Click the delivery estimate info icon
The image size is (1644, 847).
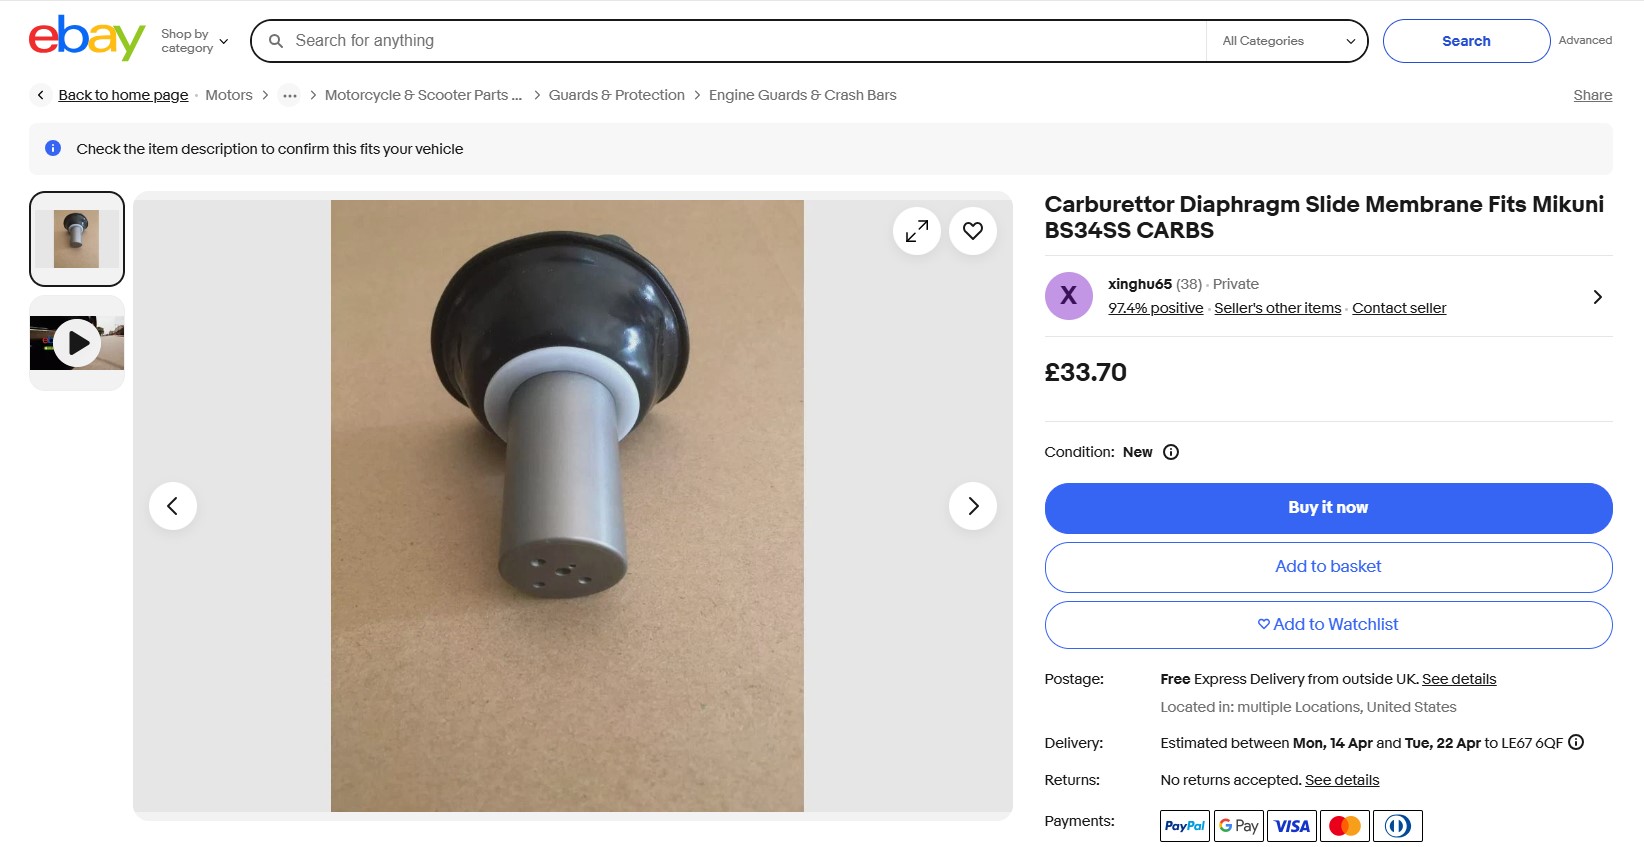[1576, 742]
